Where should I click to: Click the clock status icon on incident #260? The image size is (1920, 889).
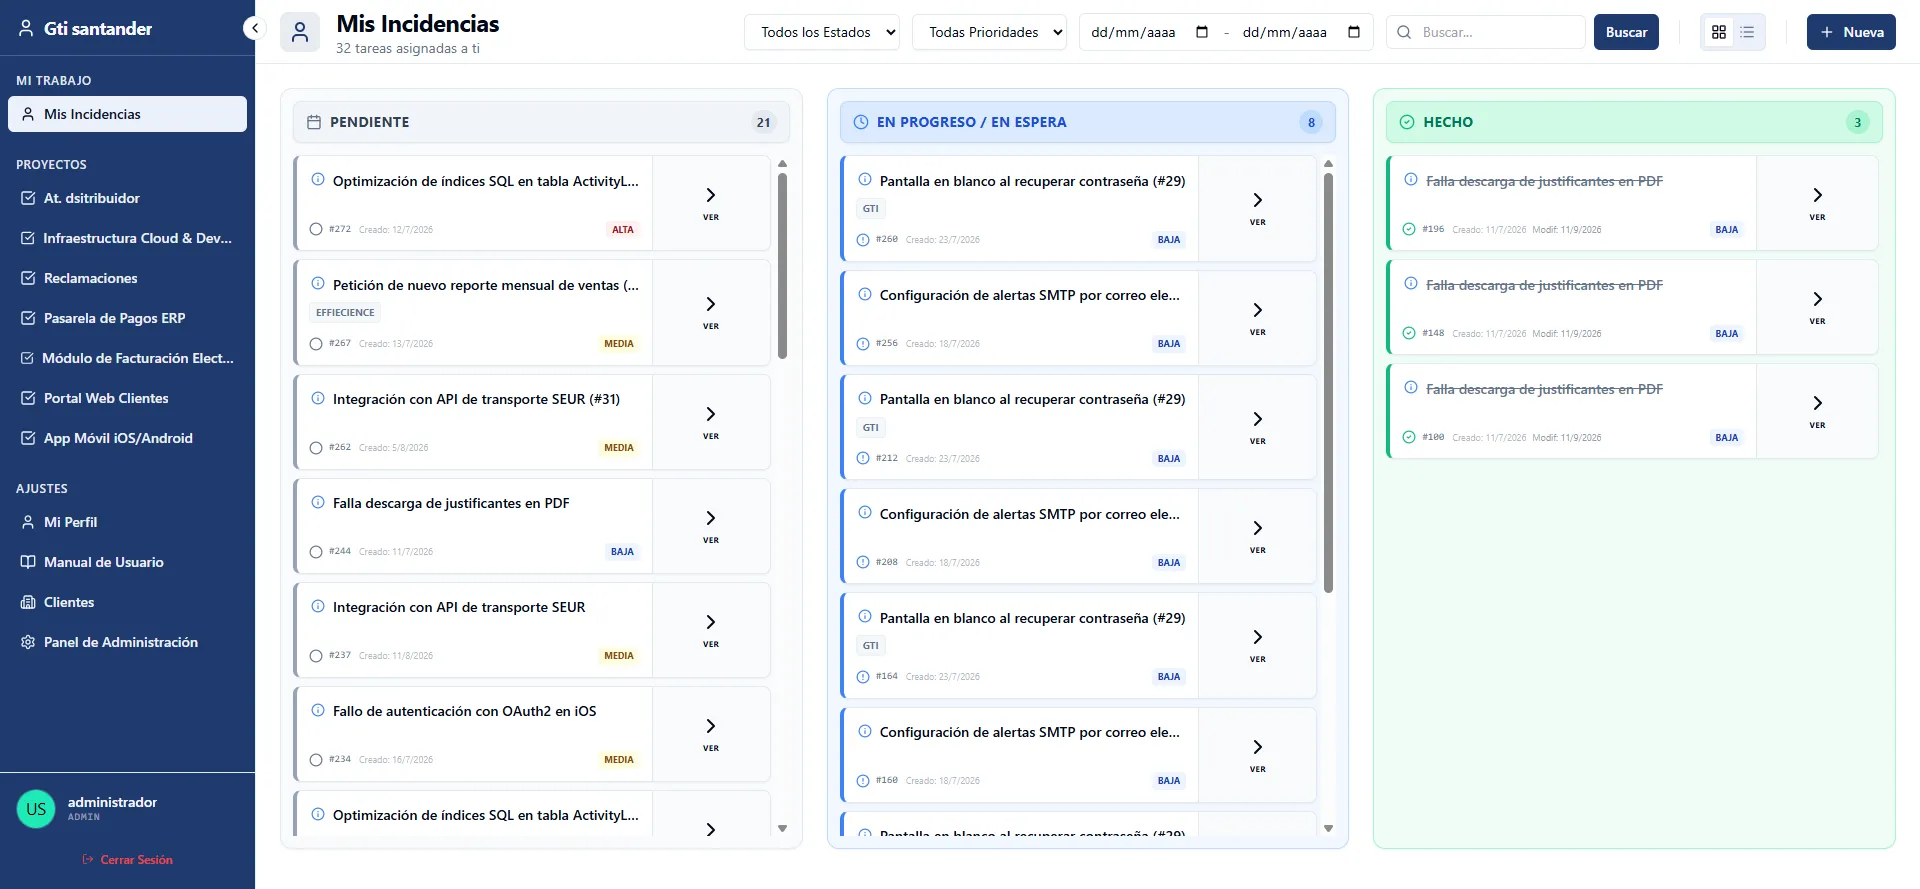[x=863, y=240]
